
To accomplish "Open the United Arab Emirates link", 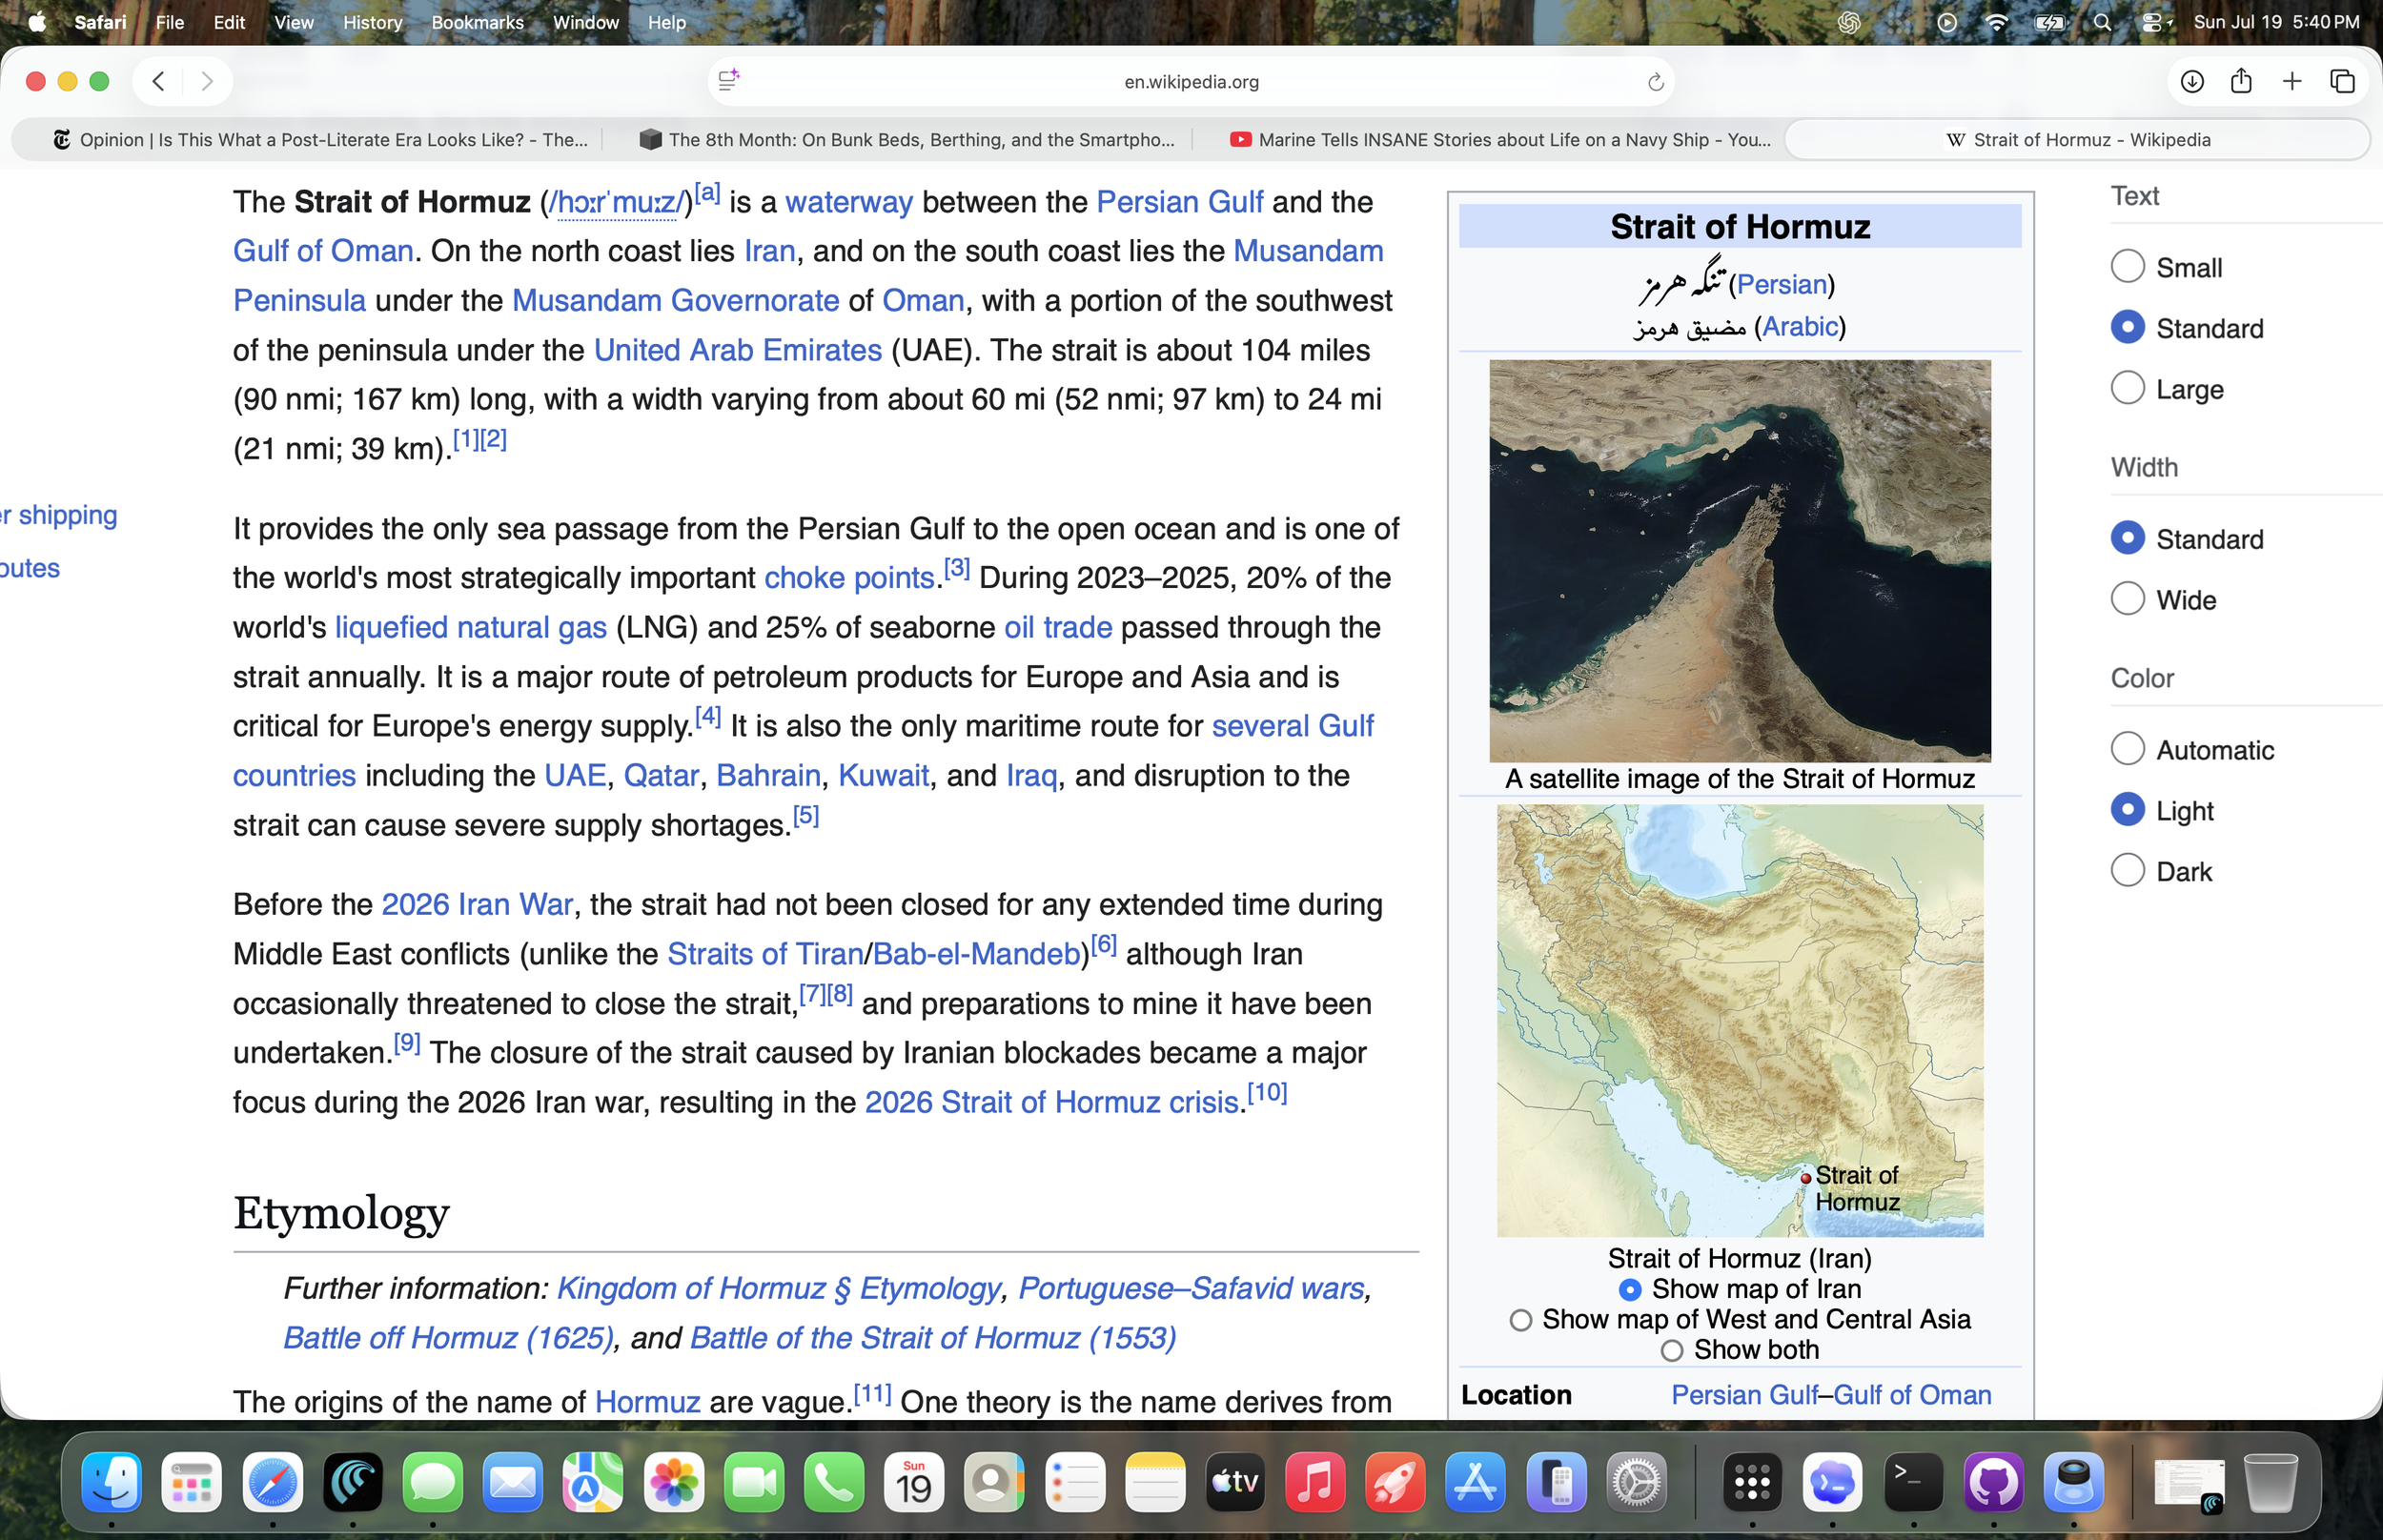I will coord(737,351).
